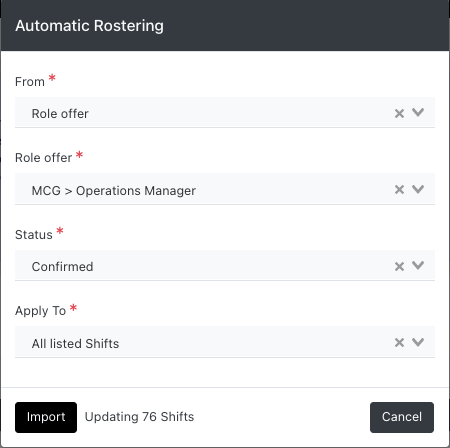Click the Automatic Rostering dialog title
The width and height of the screenshot is (450, 448).
(x=89, y=26)
